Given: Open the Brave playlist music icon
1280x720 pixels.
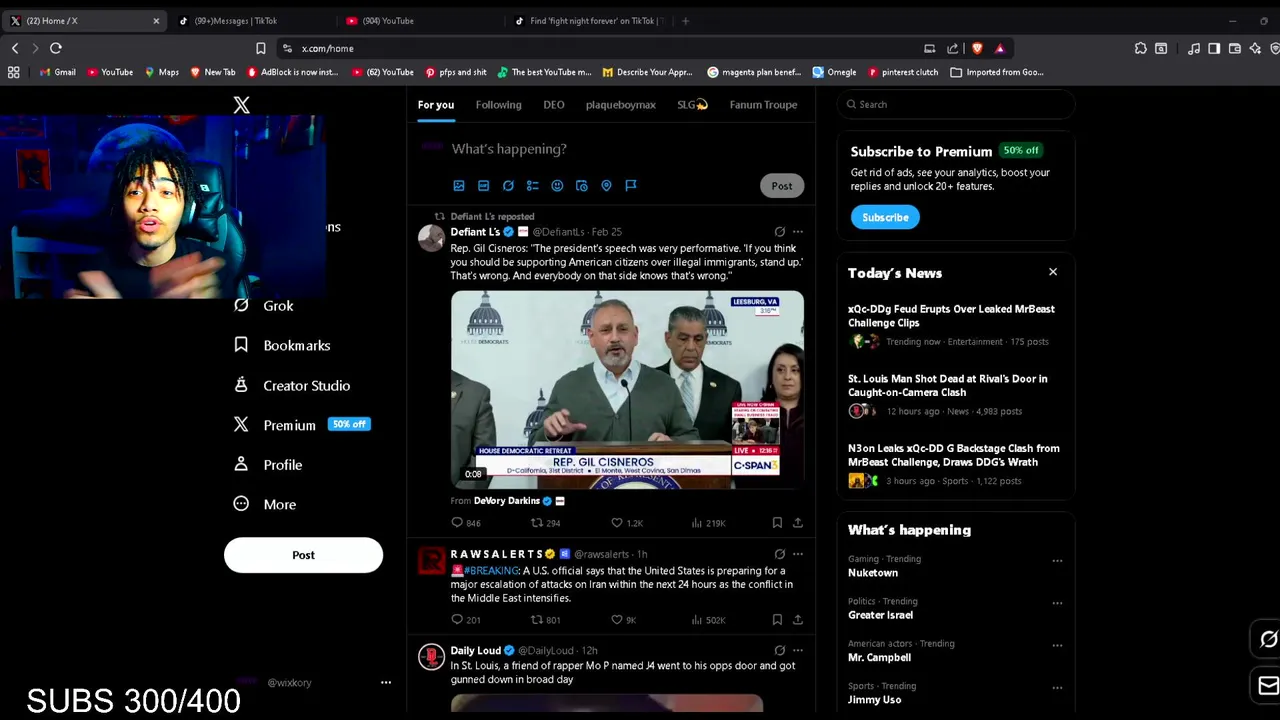Looking at the screenshot, I should [1194, 48].
